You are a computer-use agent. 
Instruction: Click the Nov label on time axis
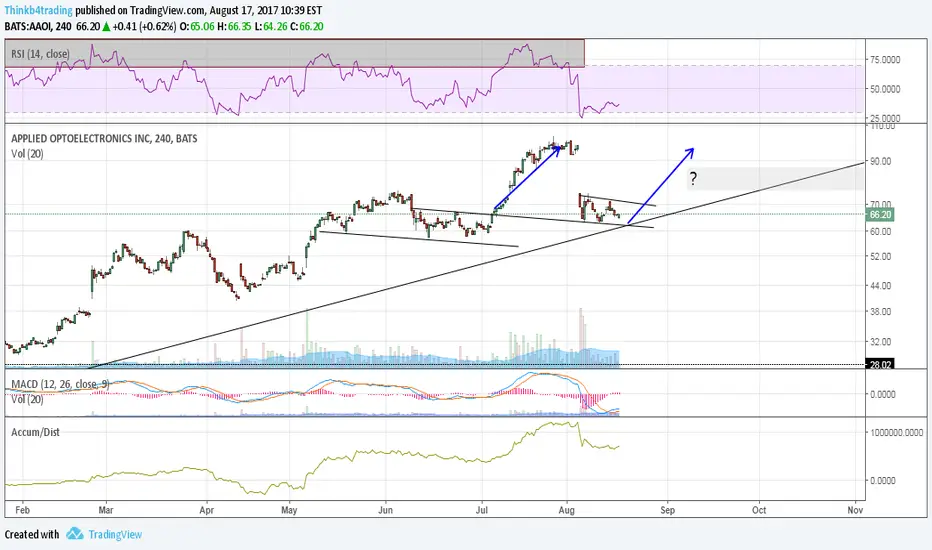pyautogui.click(x=855, y=510)
